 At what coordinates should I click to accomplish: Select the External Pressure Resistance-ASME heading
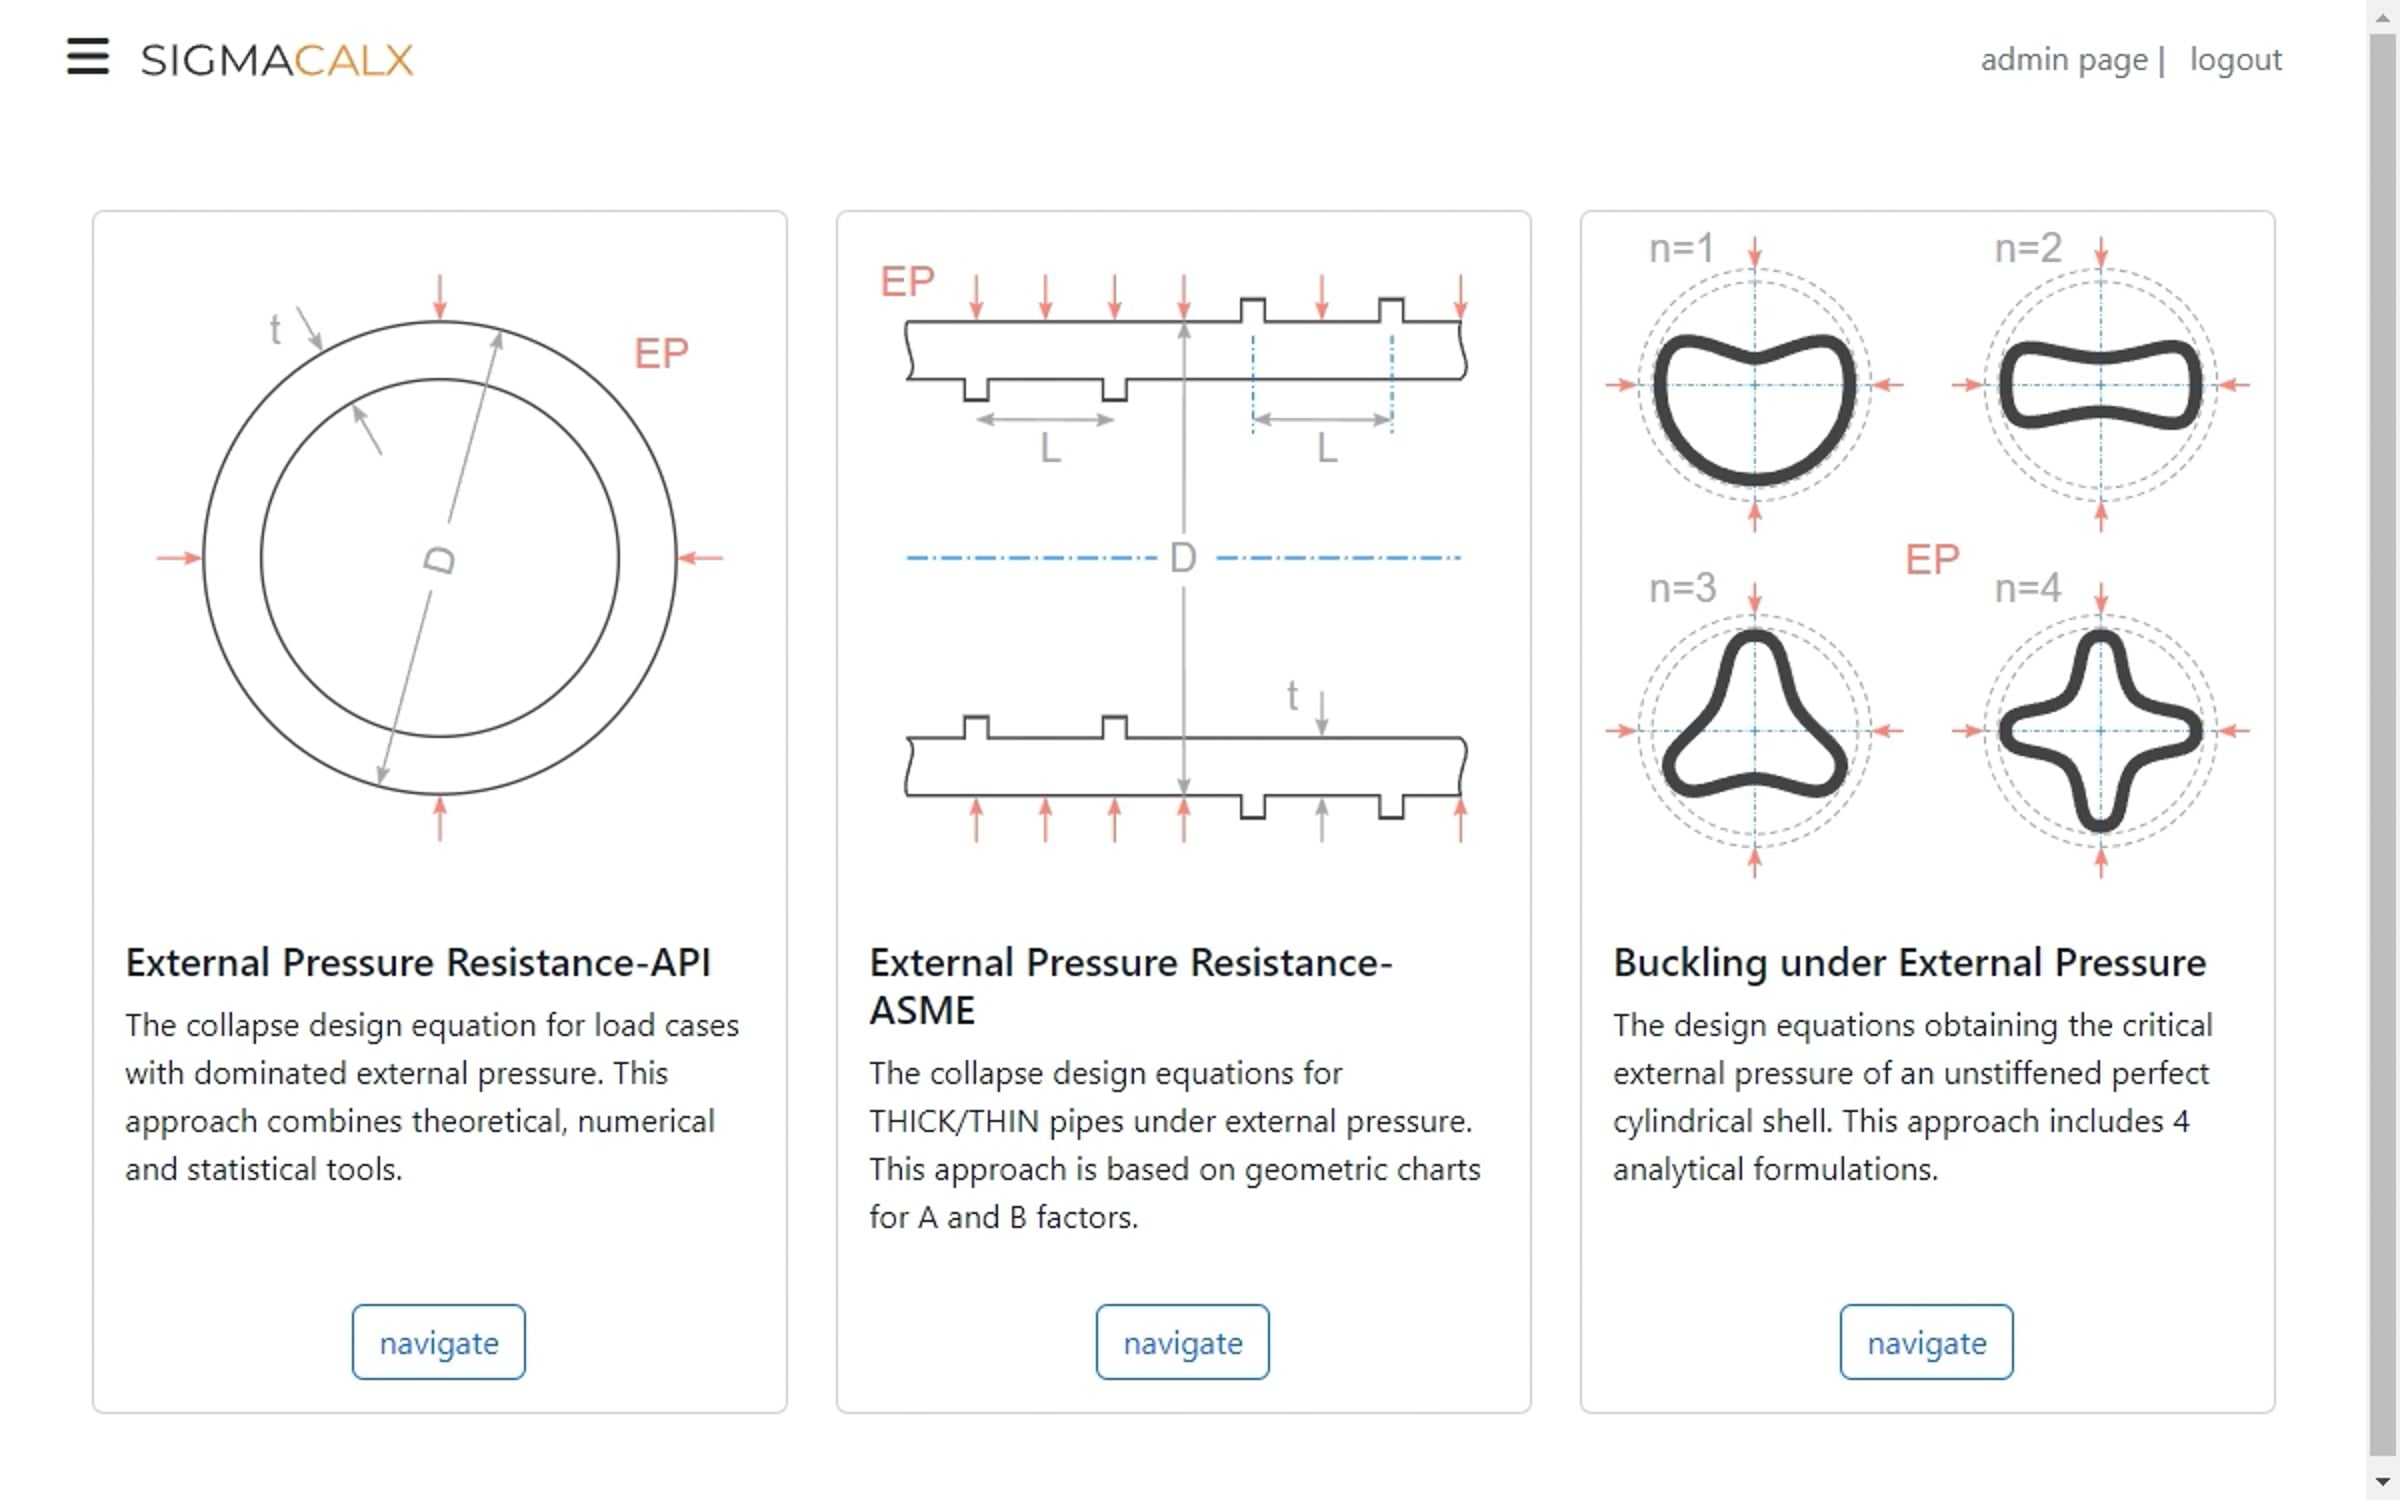[x=1130, y=986]
